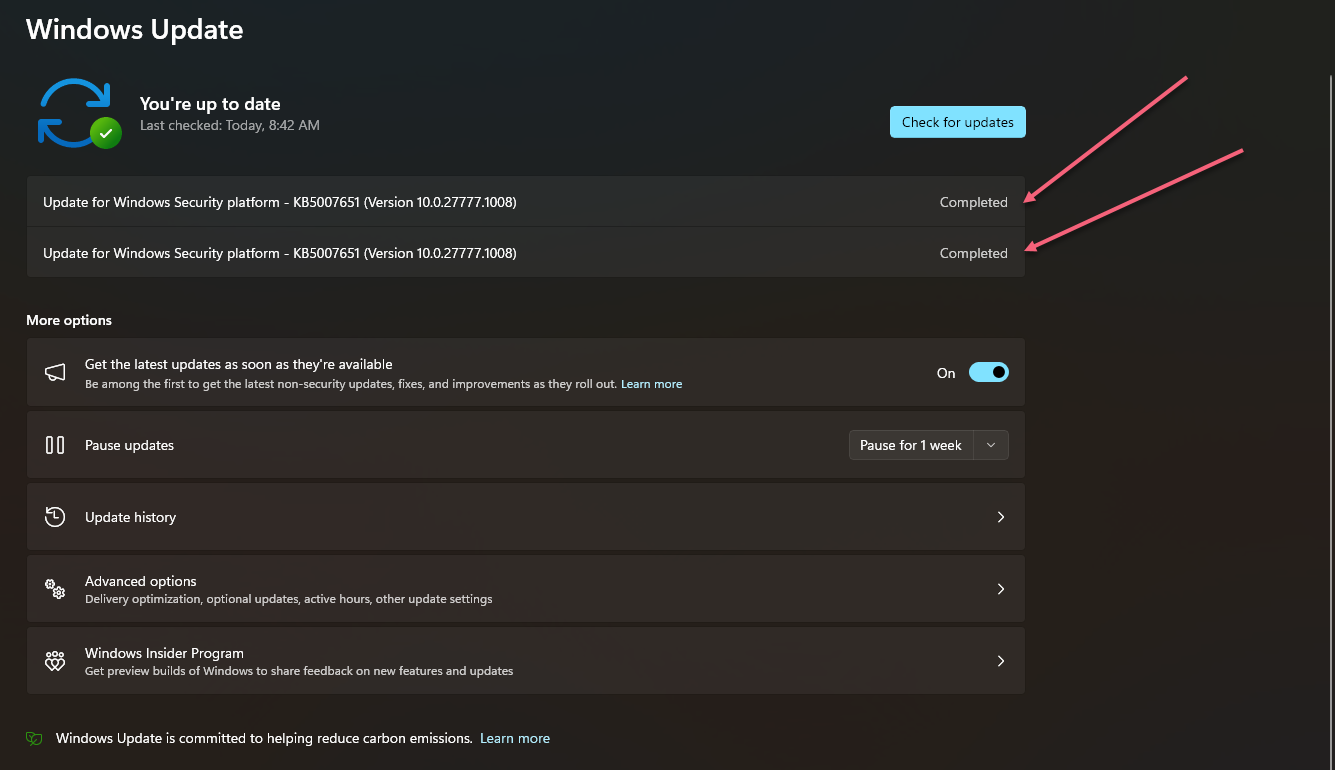The width and height of the screenshot is (1335, 770).
Task: Open the Update history chevron
Action: tap(1001, 517)
